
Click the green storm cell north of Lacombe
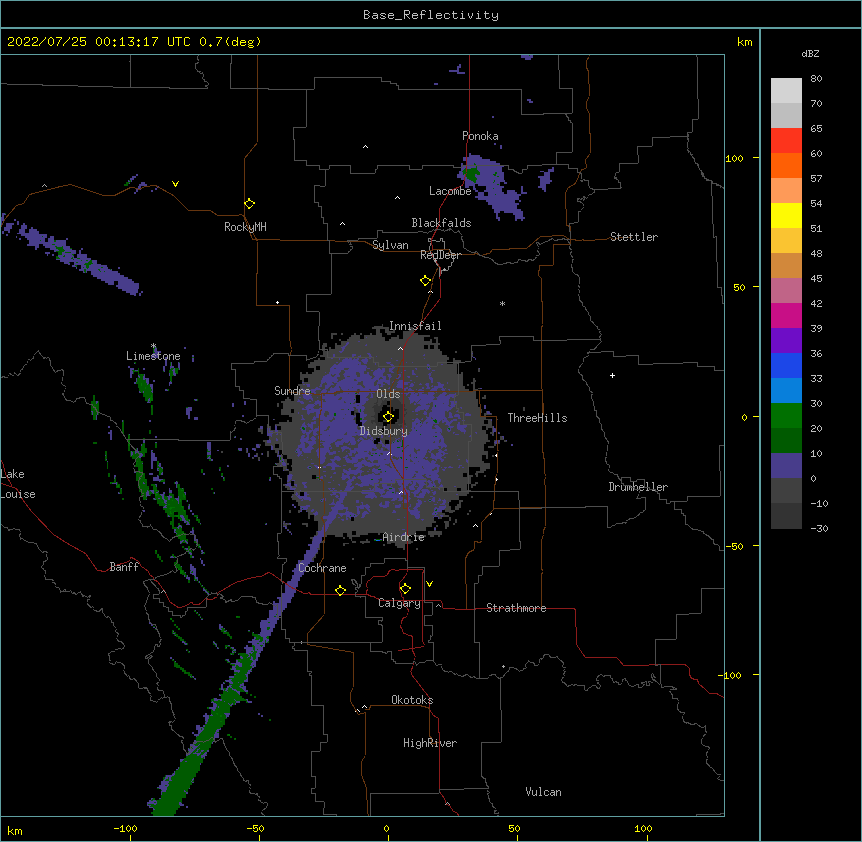coord(471,174)
